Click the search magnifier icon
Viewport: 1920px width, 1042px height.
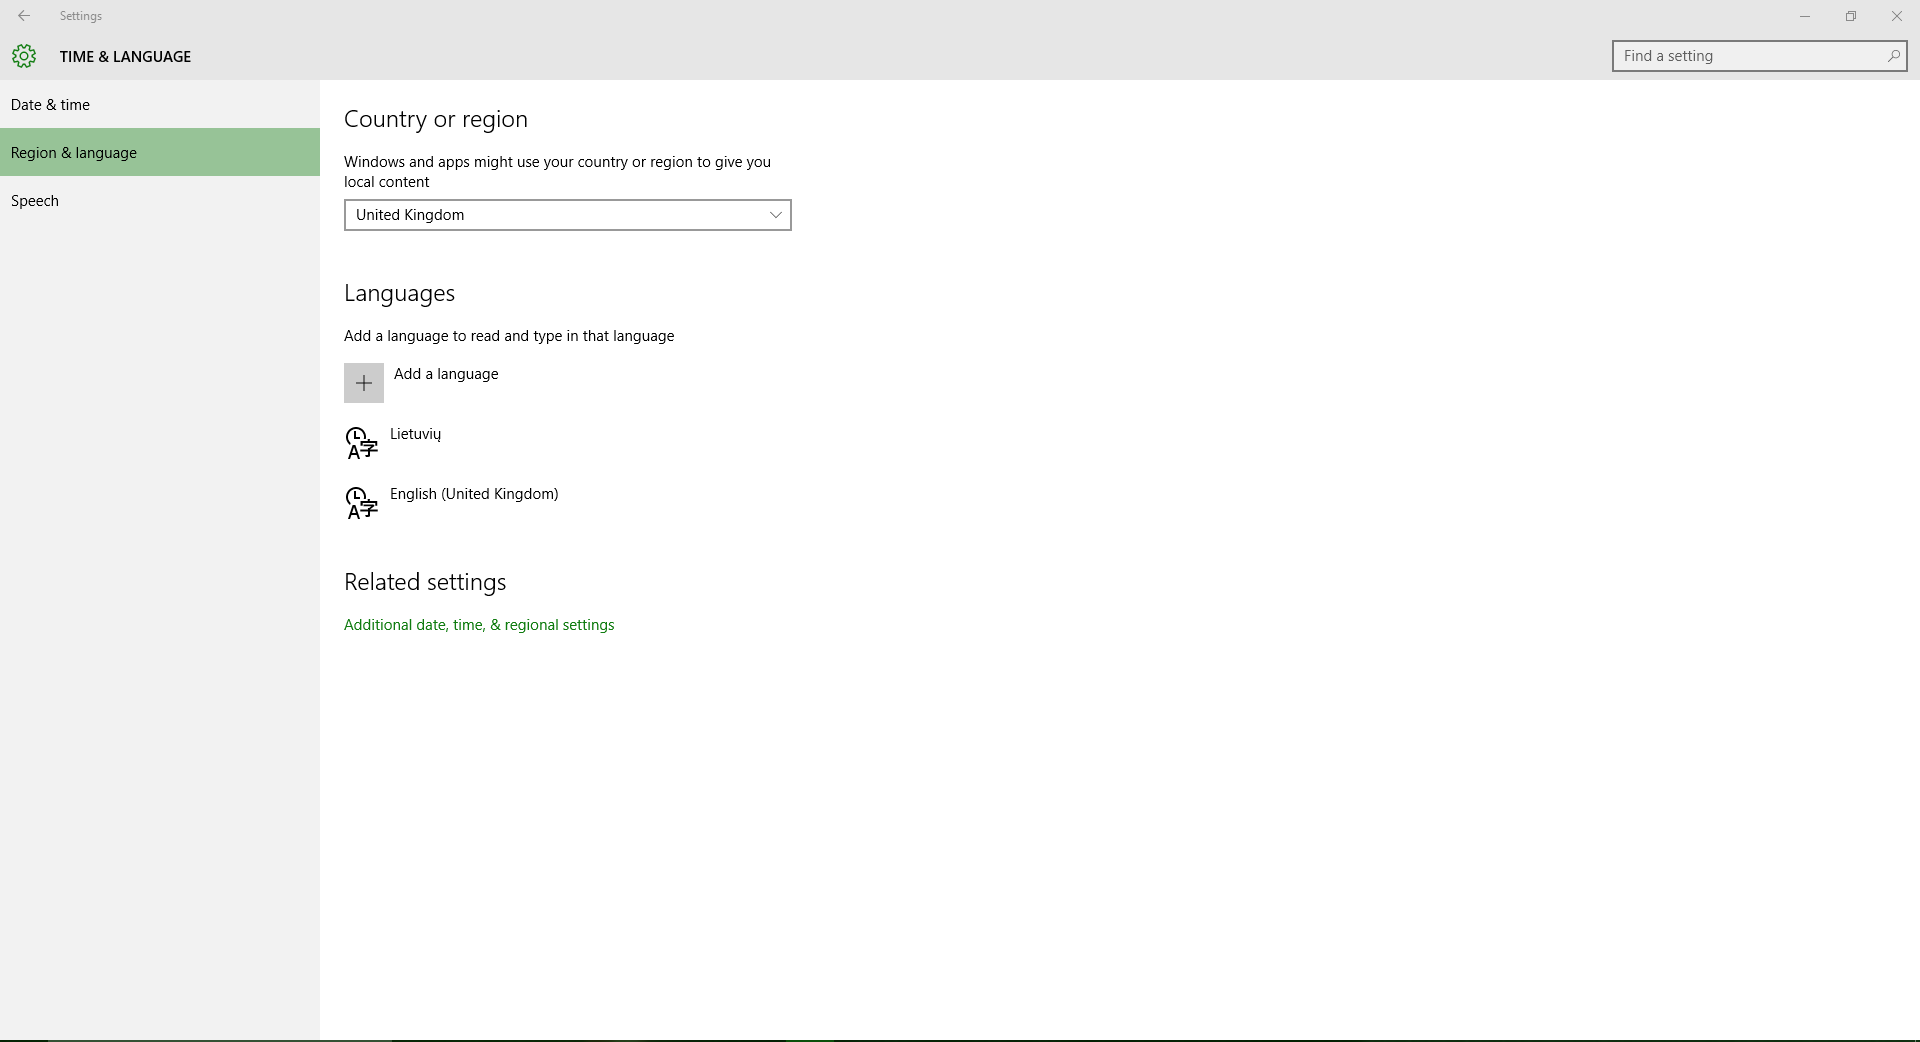point(1893,56)
